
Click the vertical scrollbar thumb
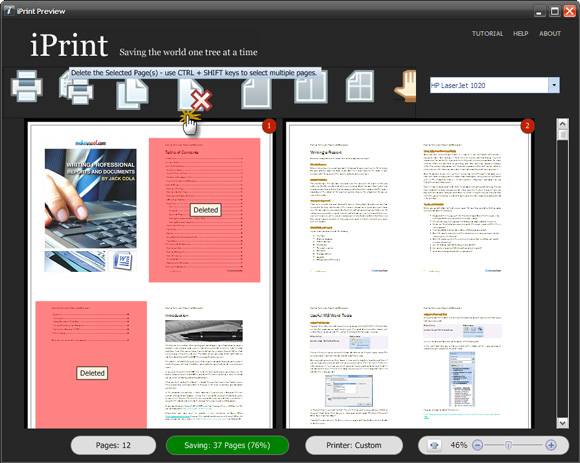(x=562, y=135)
